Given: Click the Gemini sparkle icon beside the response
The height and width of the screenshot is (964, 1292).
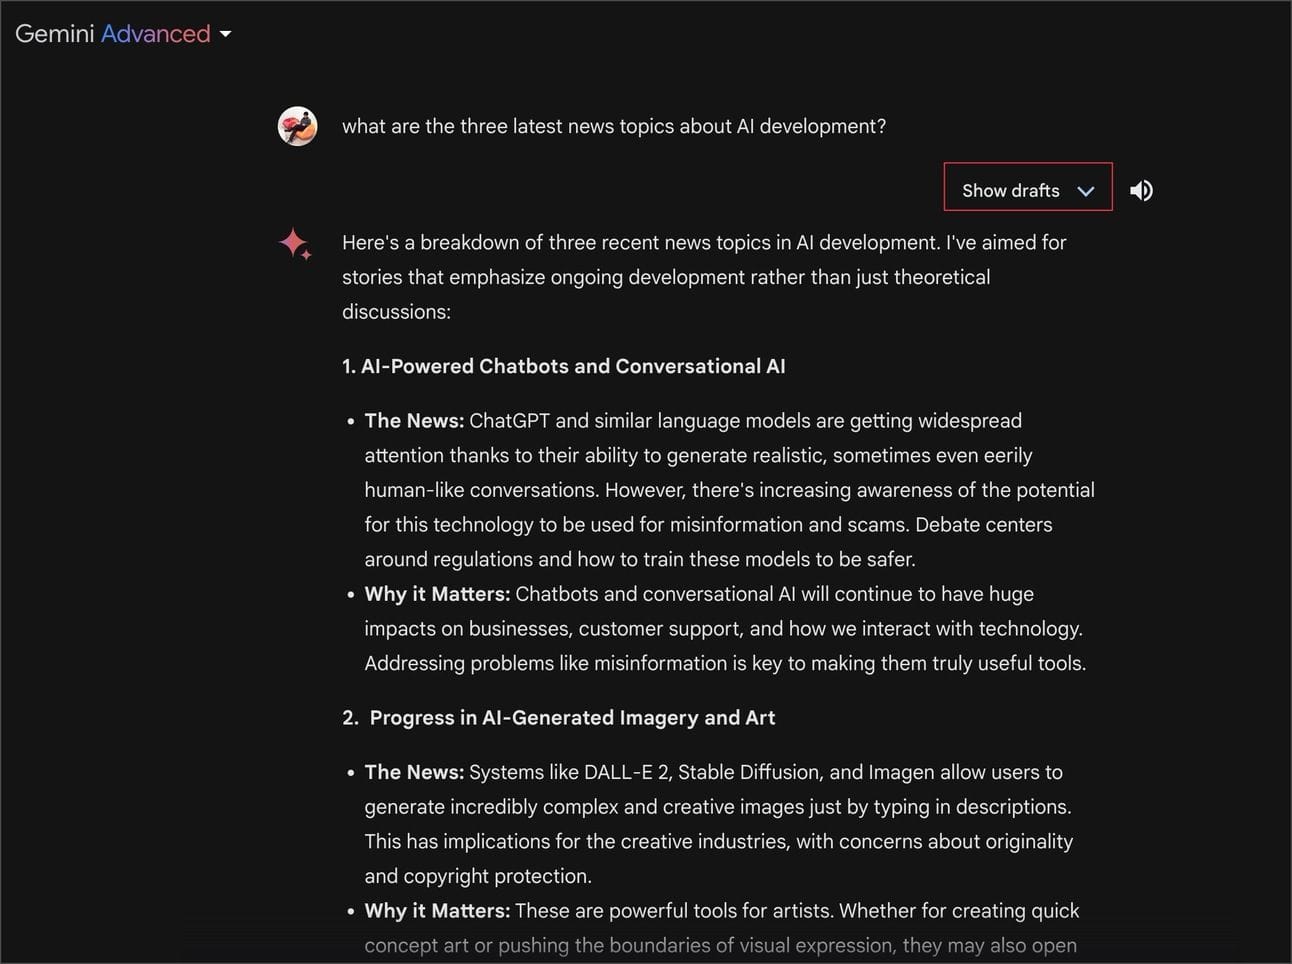Looking at the screenshot, I should (x=295, y=244).
